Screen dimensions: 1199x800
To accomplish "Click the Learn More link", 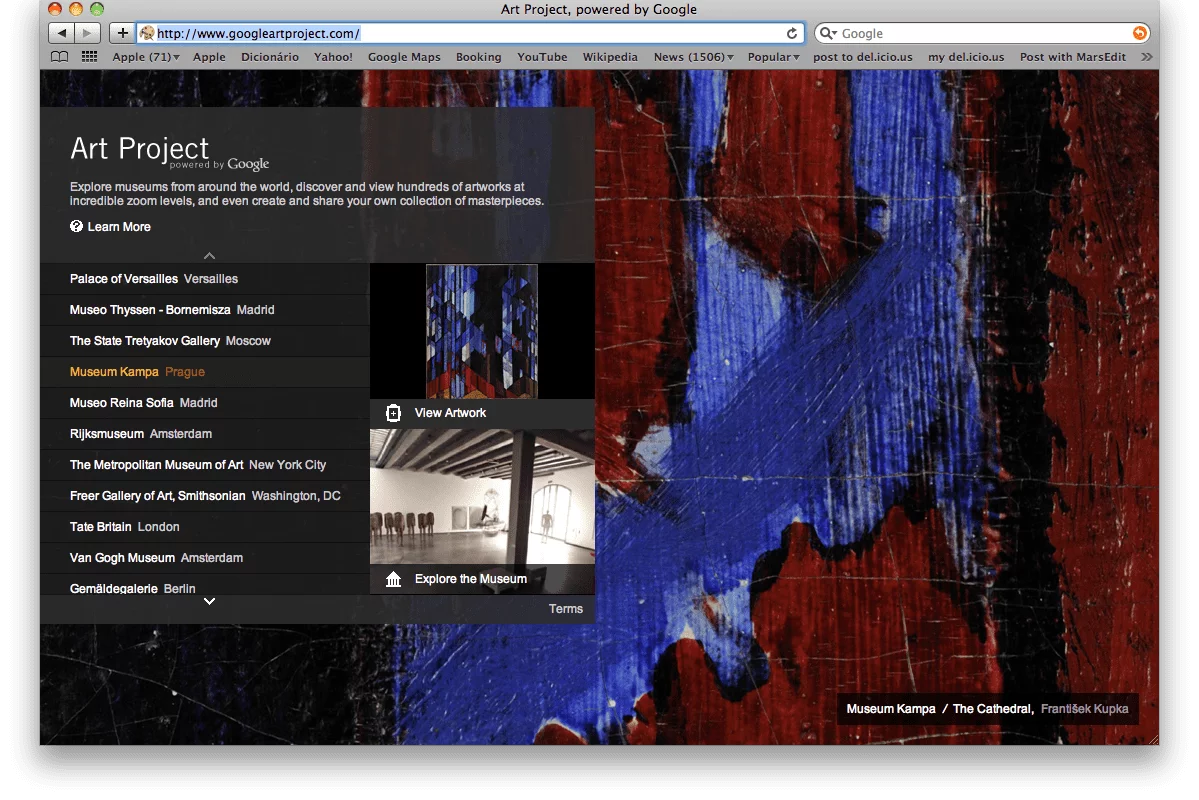I will 119,226.
